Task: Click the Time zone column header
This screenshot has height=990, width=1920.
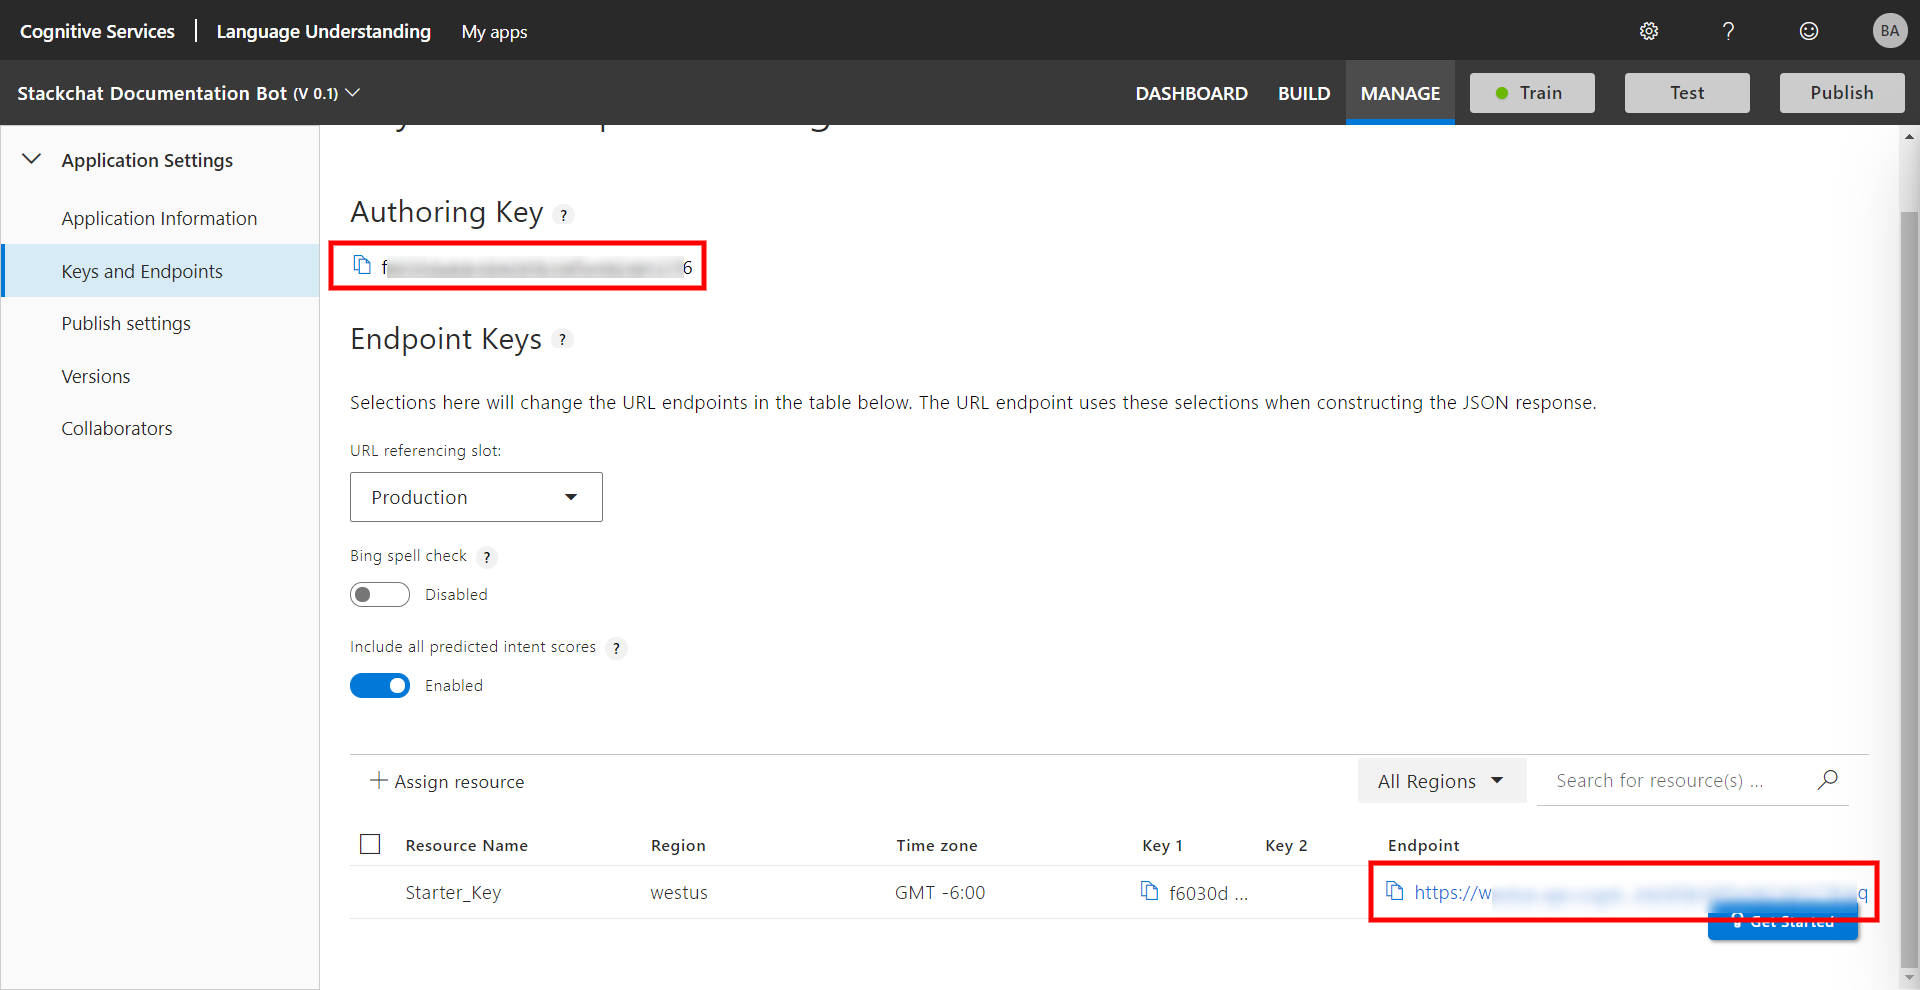Action: coord(937,845)
